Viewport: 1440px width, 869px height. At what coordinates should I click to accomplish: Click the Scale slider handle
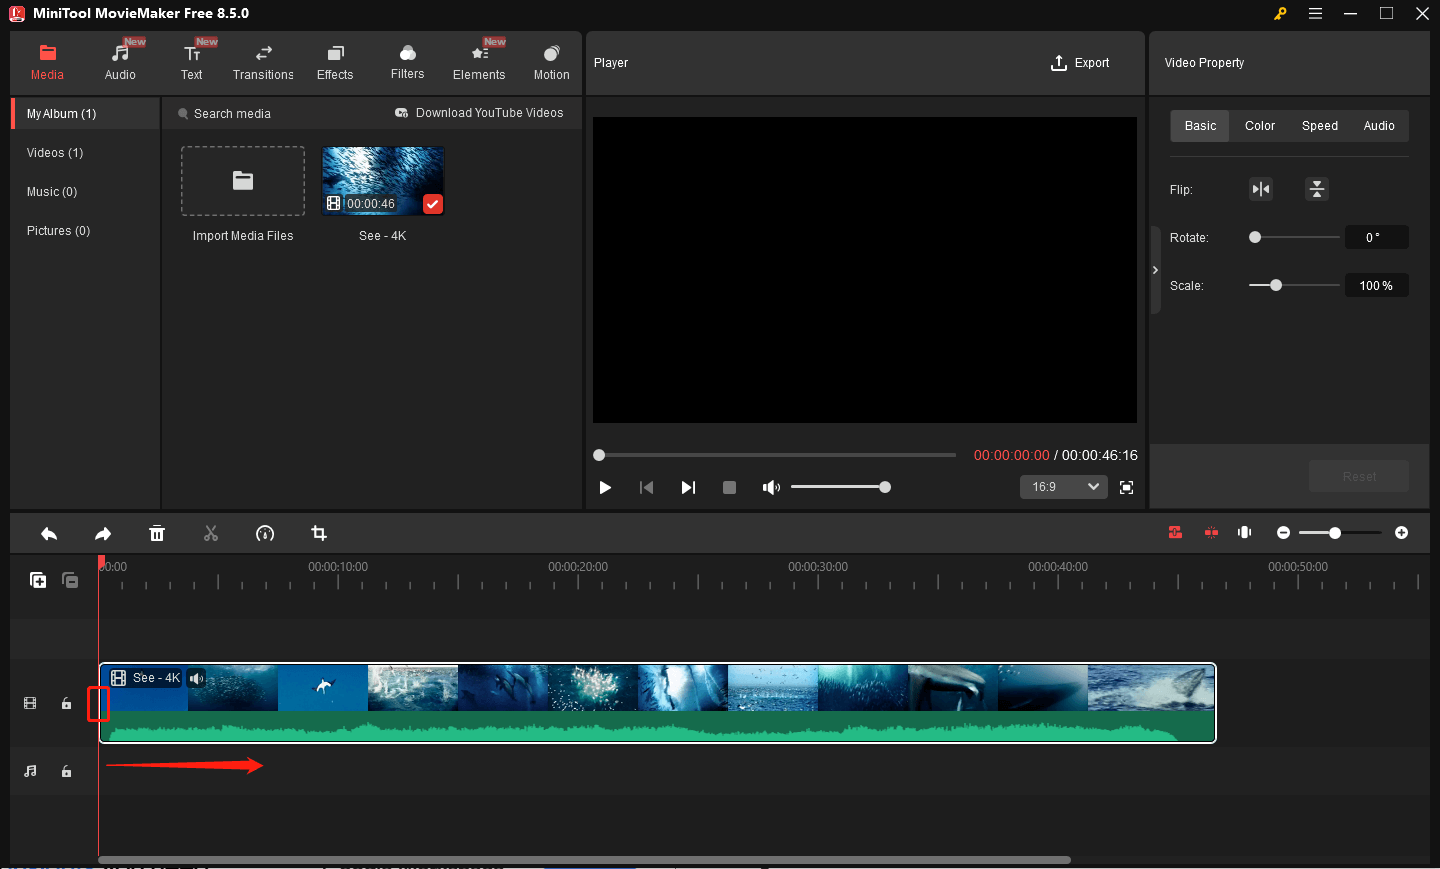pyautogui.click(x=1276, y=286)
